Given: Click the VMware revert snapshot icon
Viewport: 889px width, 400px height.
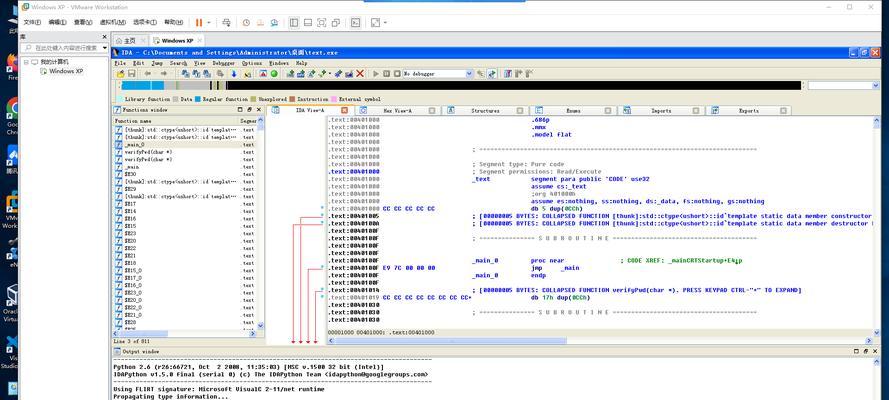Looking at the screenshot, I should [260, 23].
